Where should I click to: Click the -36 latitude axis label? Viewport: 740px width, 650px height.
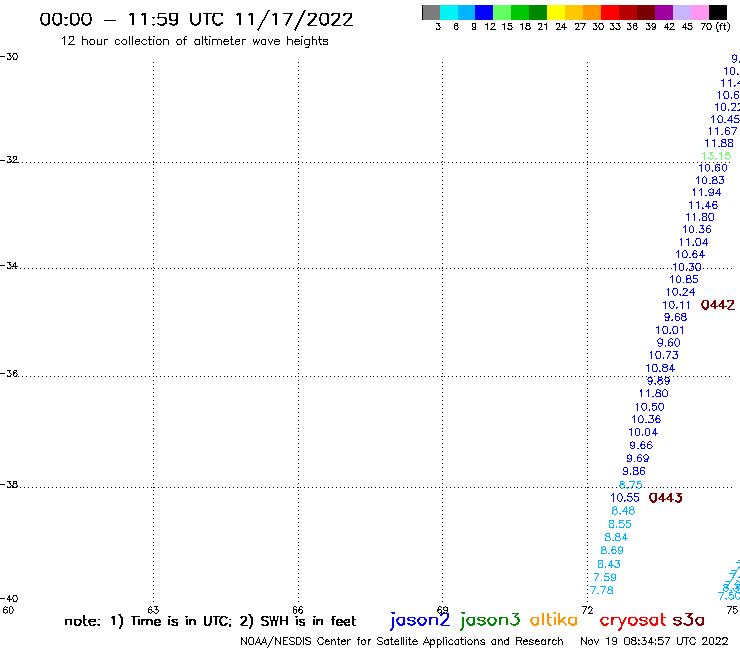(9, 373)
